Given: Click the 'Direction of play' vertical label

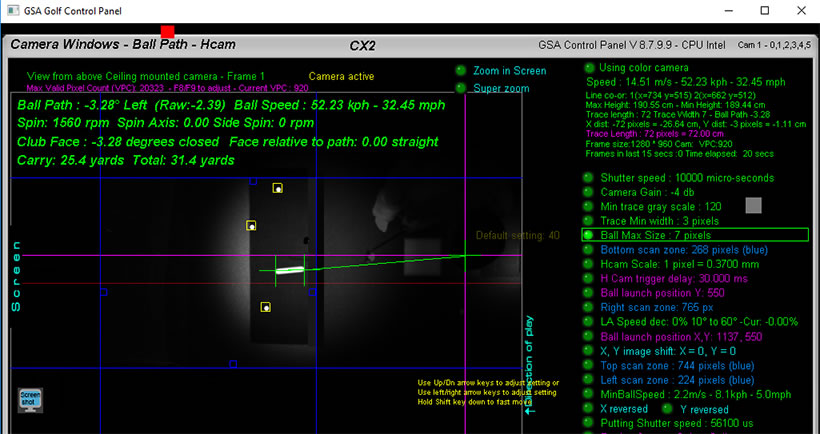Looking at the screenshot, I should [x=529, y=364].
